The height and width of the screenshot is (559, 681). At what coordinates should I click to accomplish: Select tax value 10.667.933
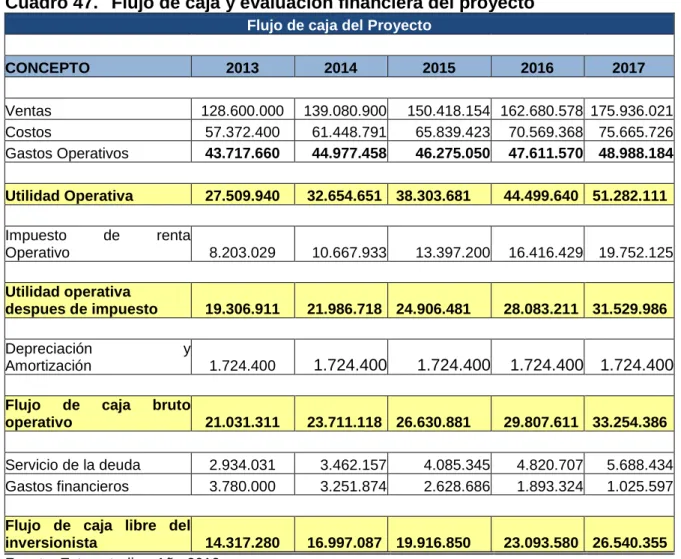(349, 253)
